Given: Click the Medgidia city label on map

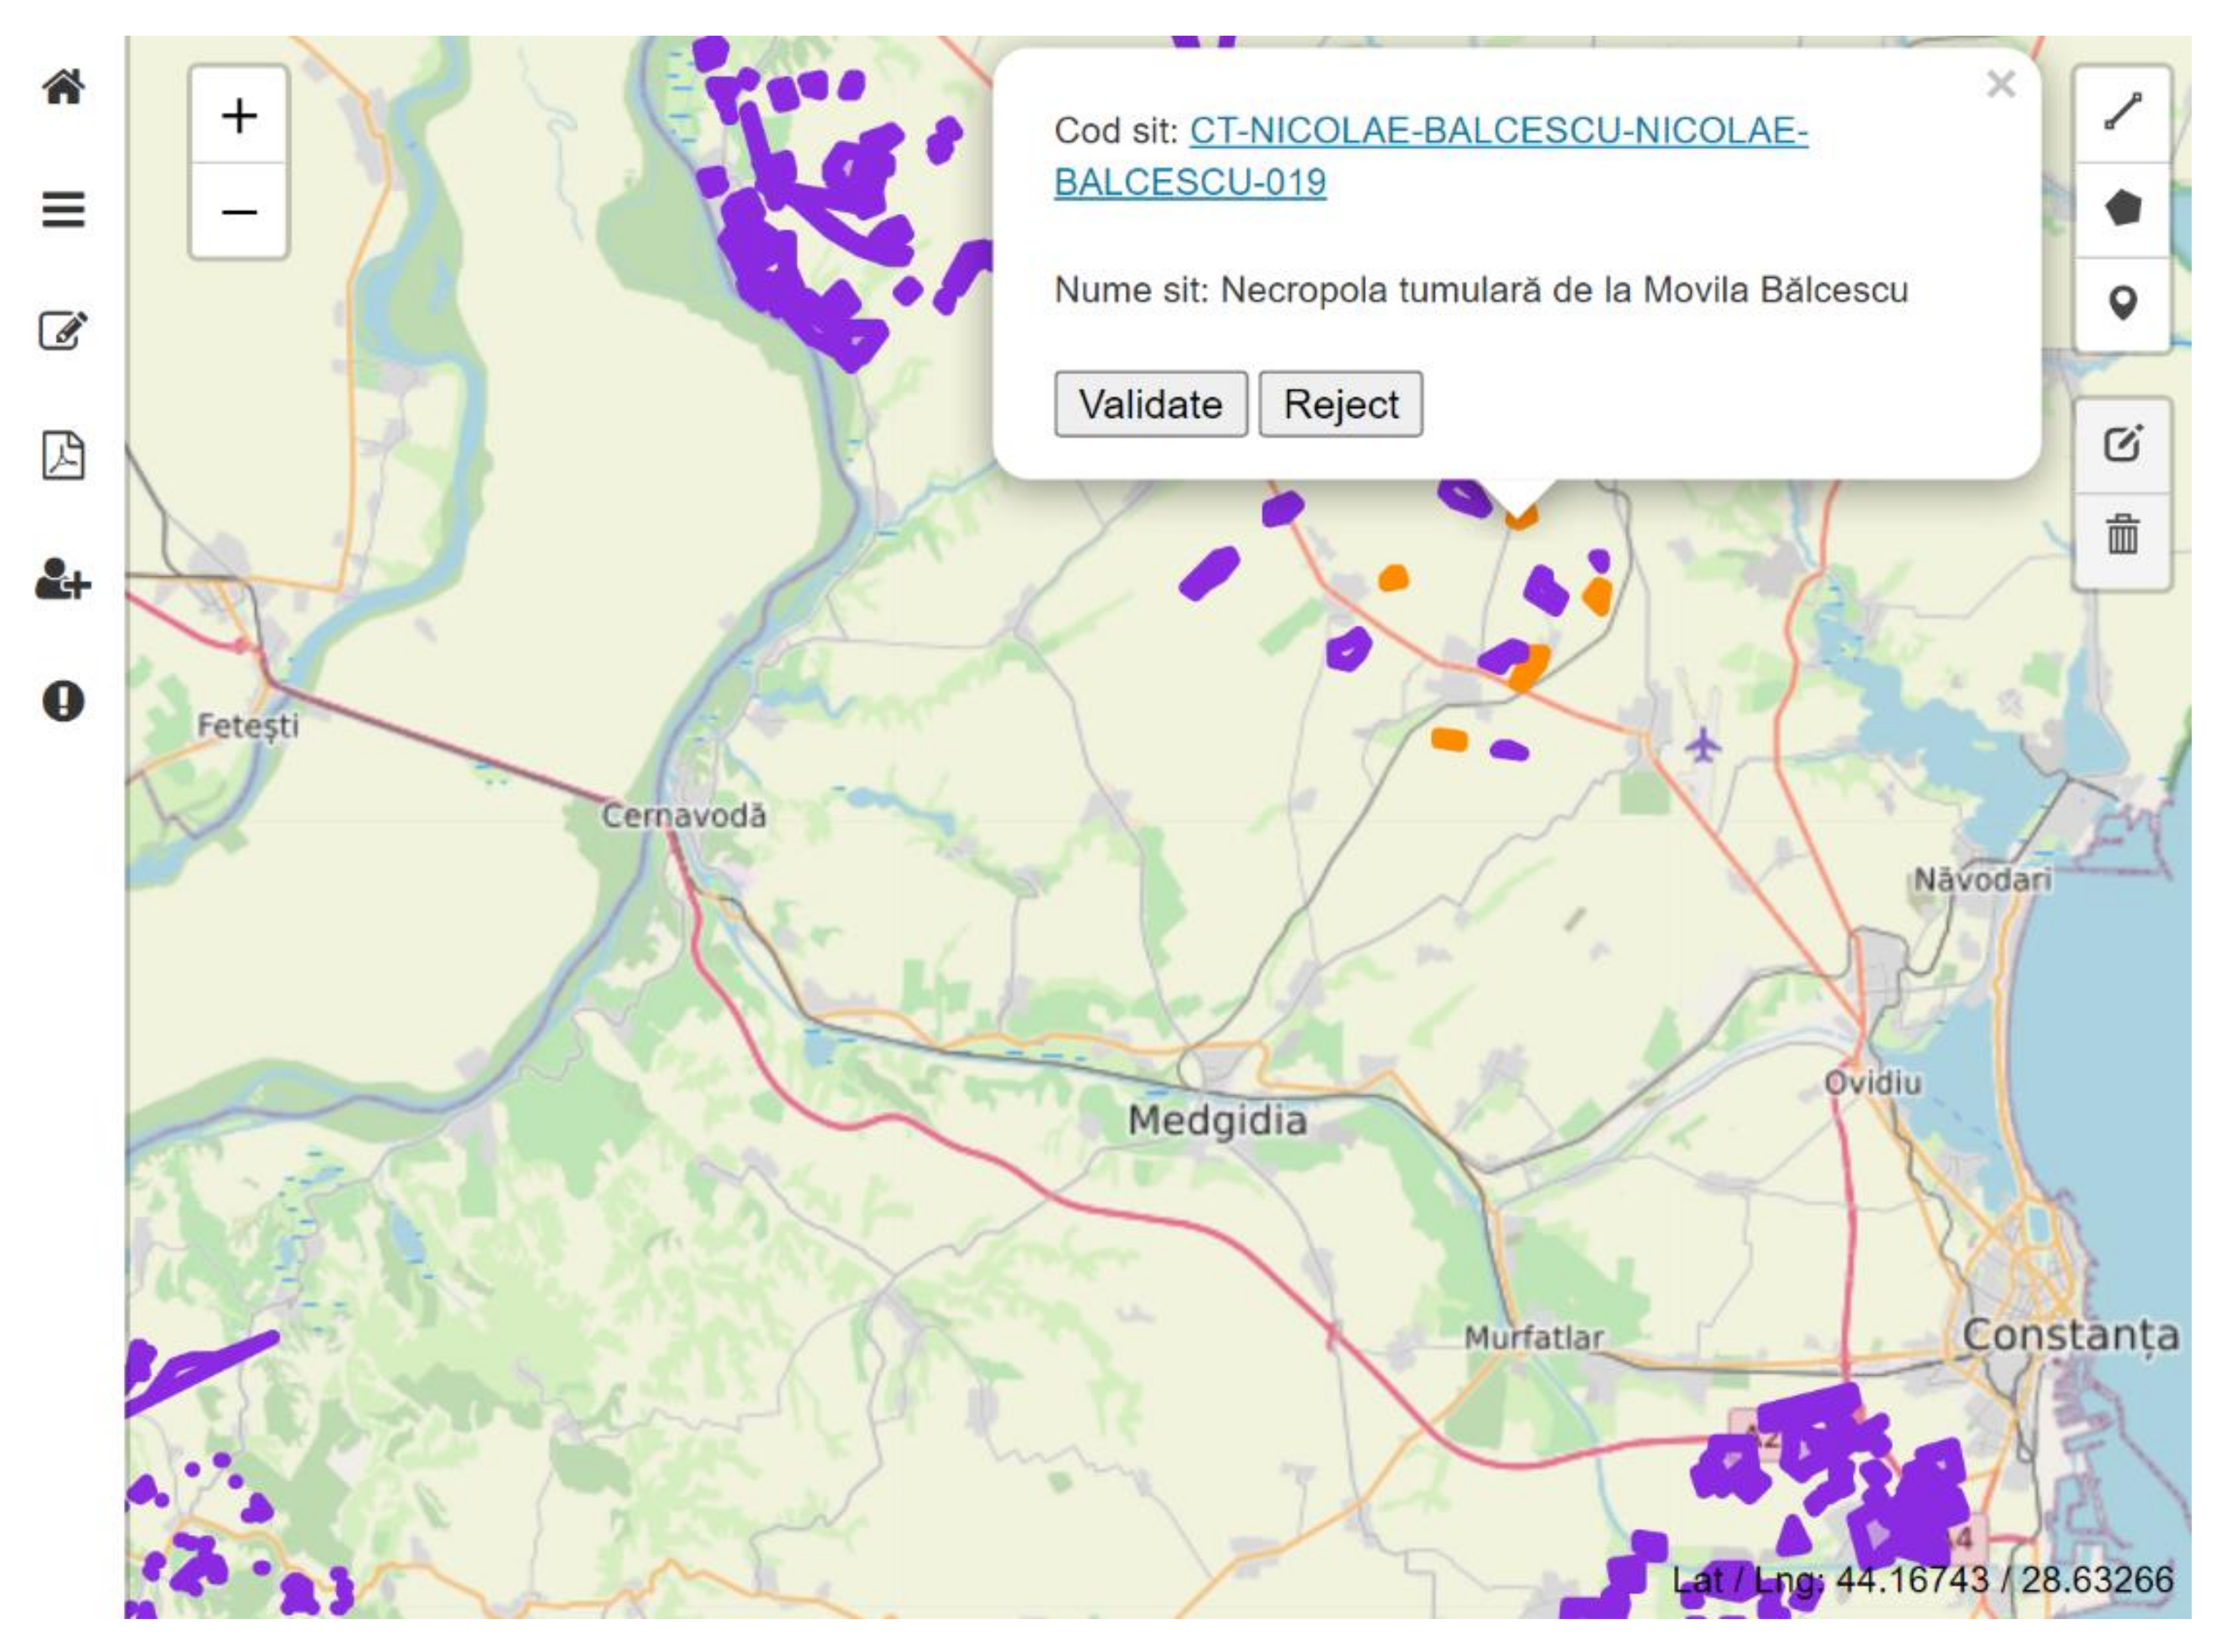Looking at the screenshot, I should pos(1217,1121).
